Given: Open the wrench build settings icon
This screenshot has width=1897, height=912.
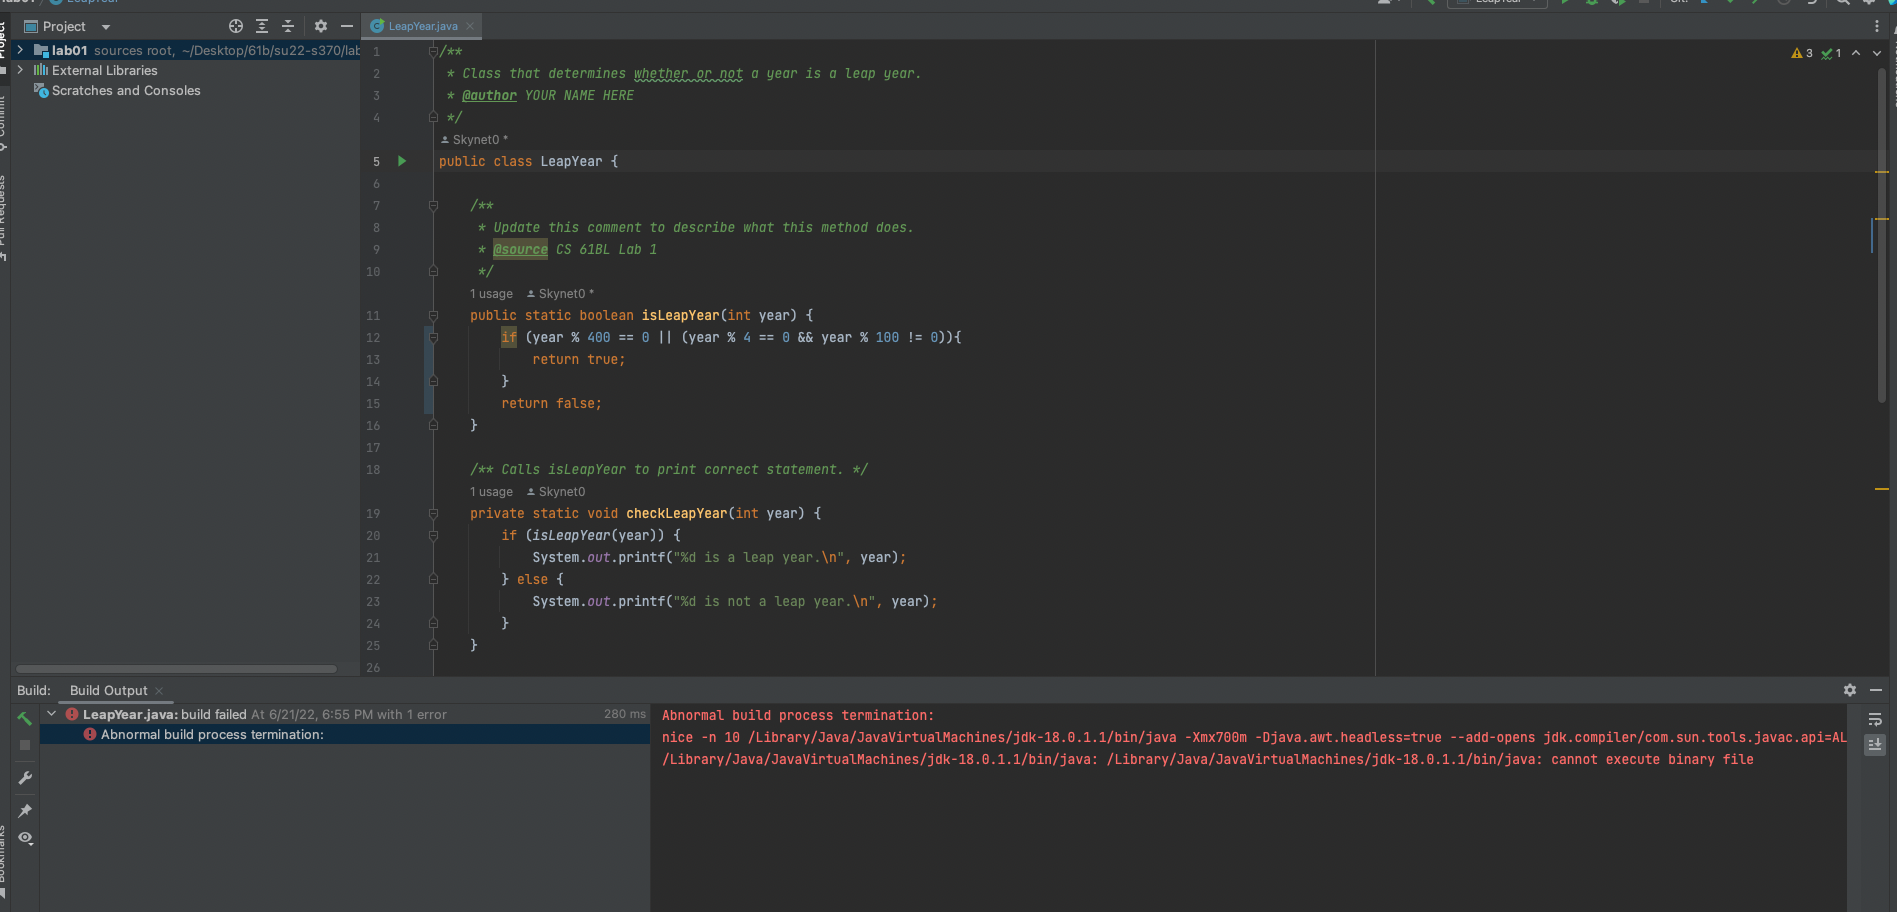Looking at the screenshot, I should click(x=25, y=778).
